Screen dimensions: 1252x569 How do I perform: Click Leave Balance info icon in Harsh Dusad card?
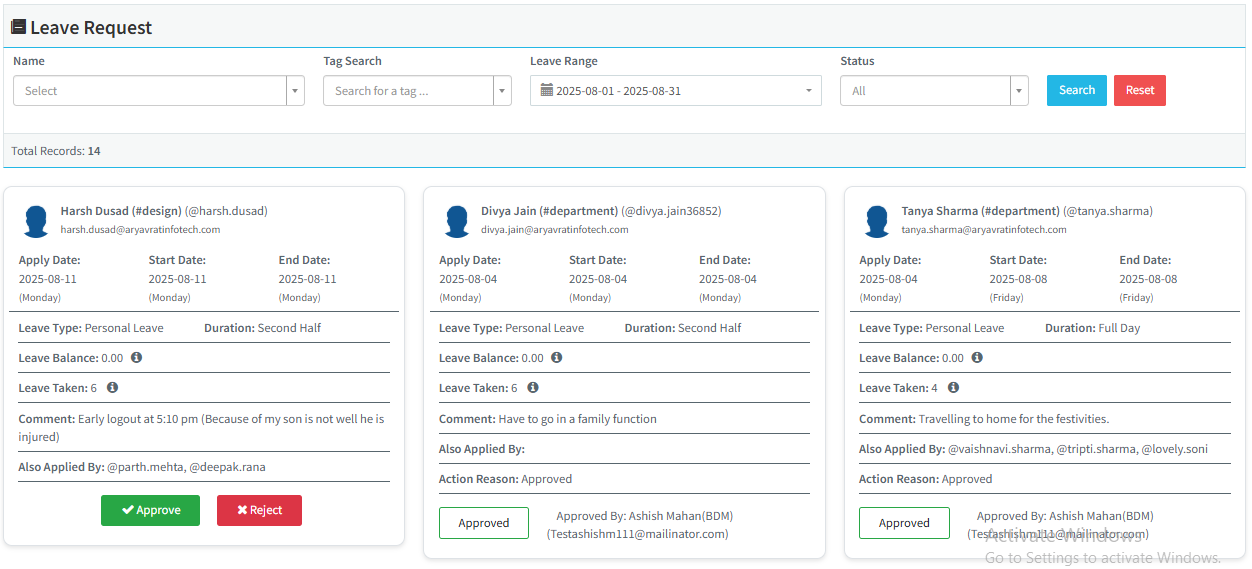coord(136,357)
